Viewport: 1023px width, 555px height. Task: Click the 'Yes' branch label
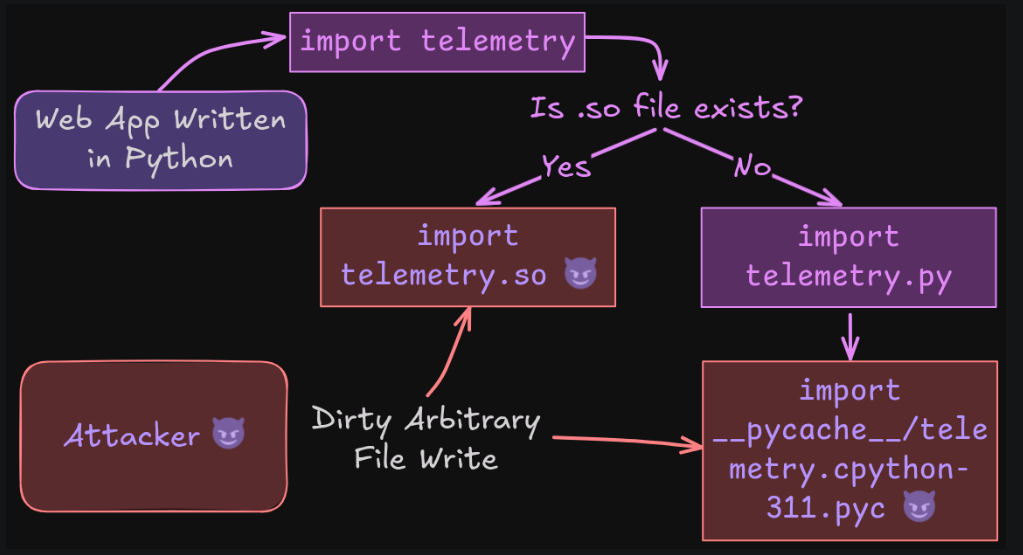[x=566, y=167]
